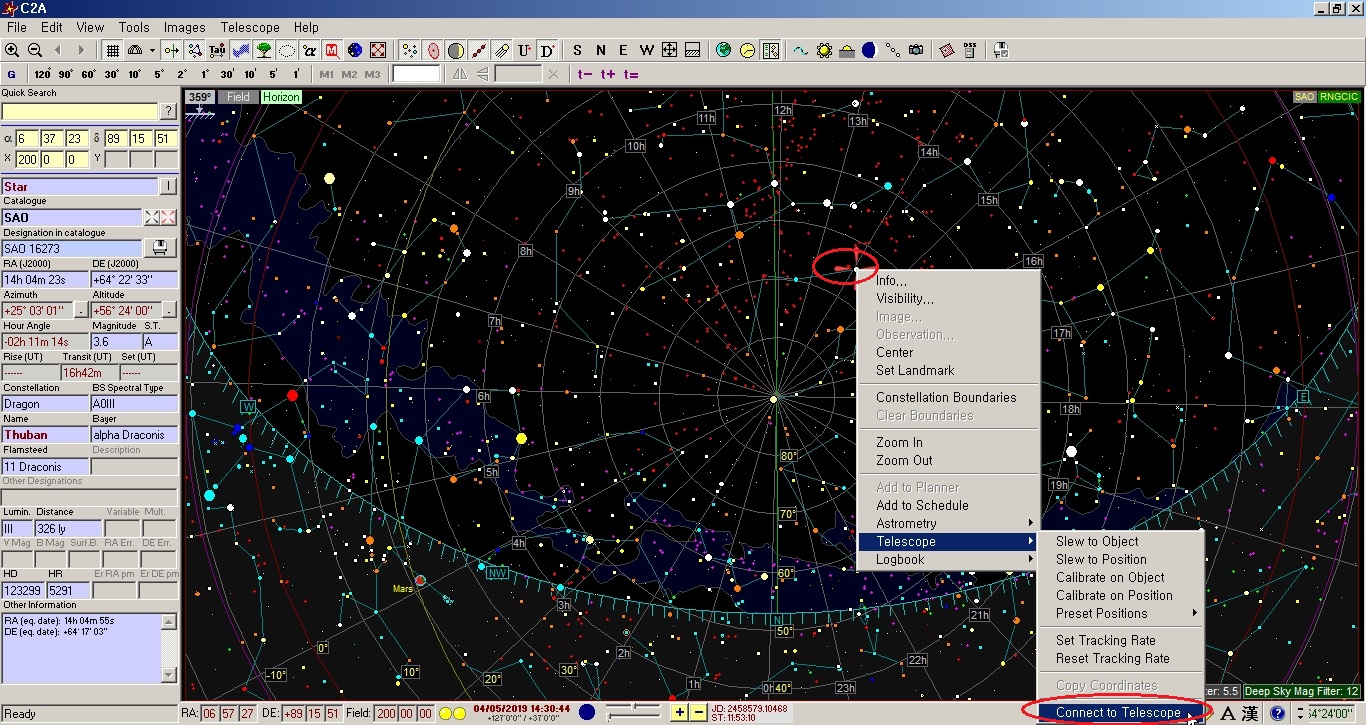Open the yellow clock date-time icon
The height and width of the screenshot is (725, 1366).
pos(747,50)
